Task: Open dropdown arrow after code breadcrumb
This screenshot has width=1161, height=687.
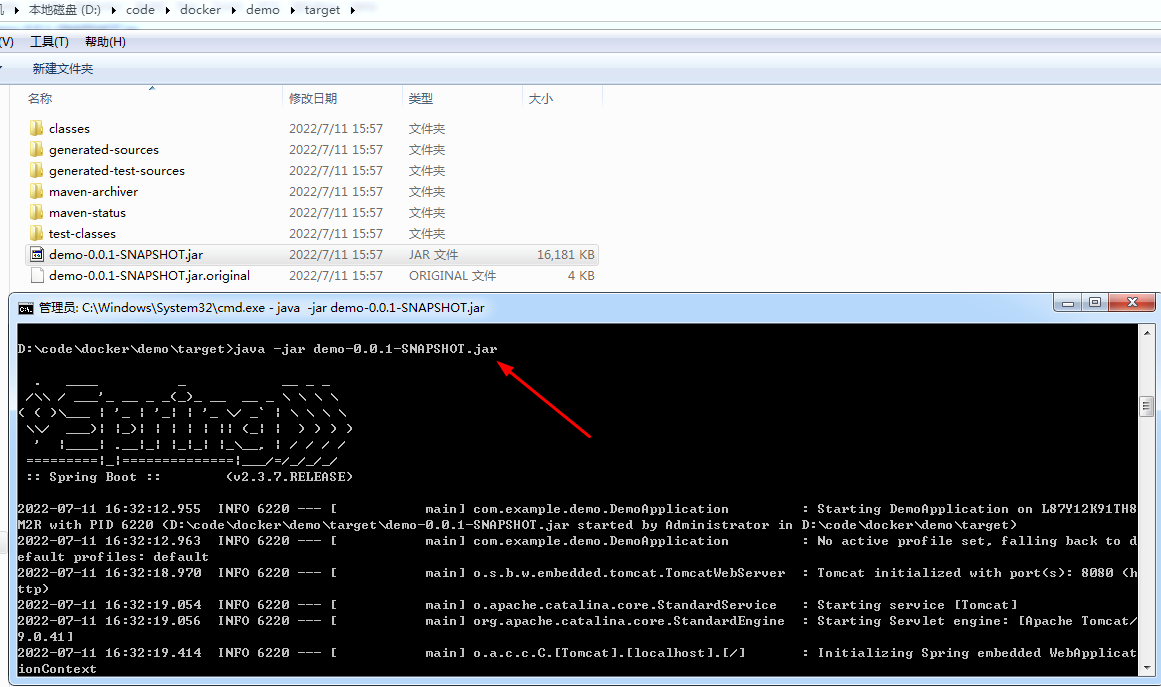Action: point(167,10)
